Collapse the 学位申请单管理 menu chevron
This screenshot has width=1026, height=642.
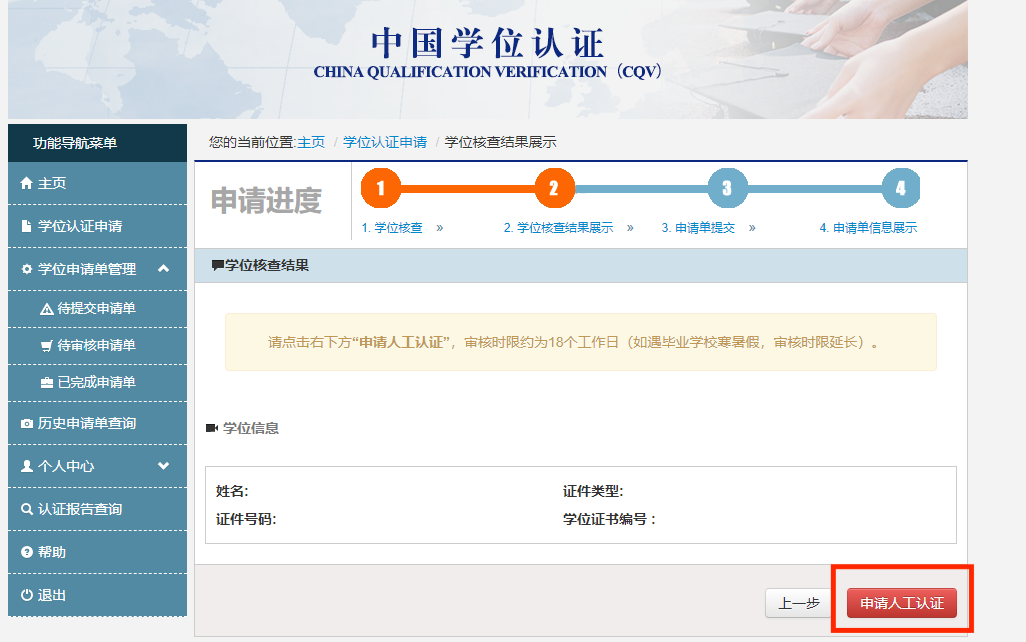(164, 268)
